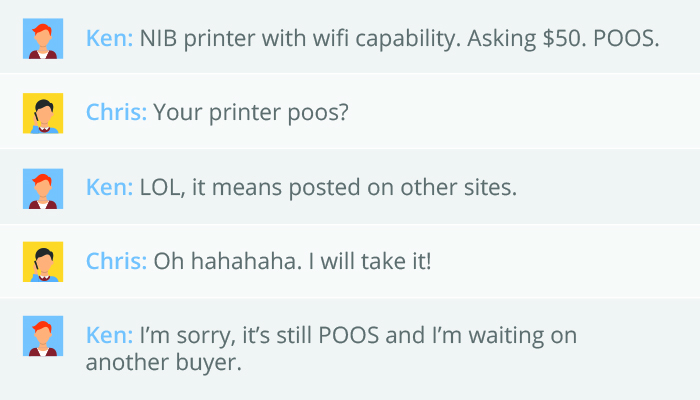This screenshot has height=400, width=700.
Task: Click the "Your printer poos?" message text
Action: pos(250,113)
